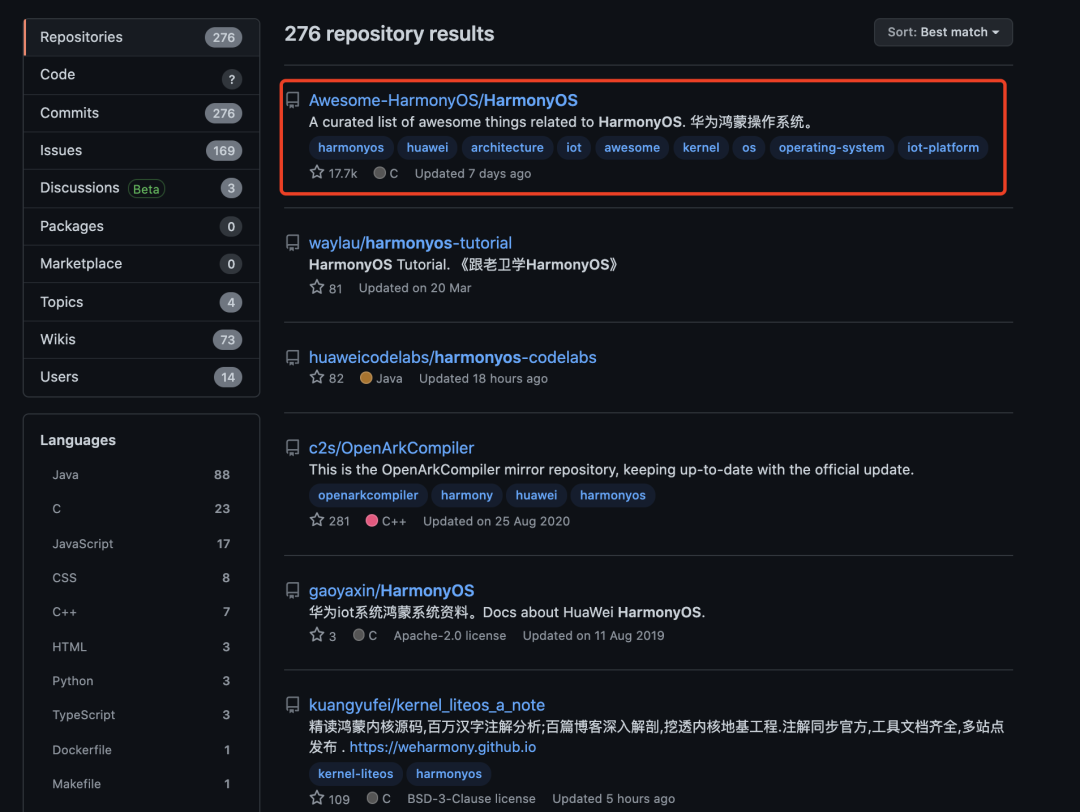
Task: Click the harmonyos tag on OpenArkCompiler
Action: click(612, 495)
